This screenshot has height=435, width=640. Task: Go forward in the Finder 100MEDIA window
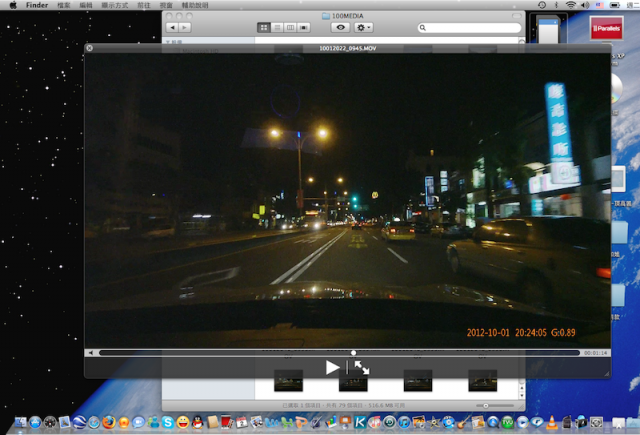(184, 27)
